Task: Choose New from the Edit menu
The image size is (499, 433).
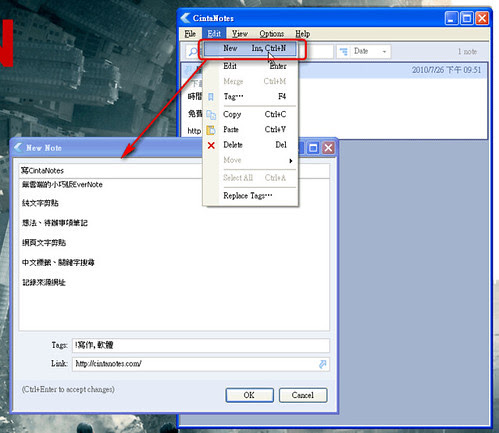Action: (250, 49)
